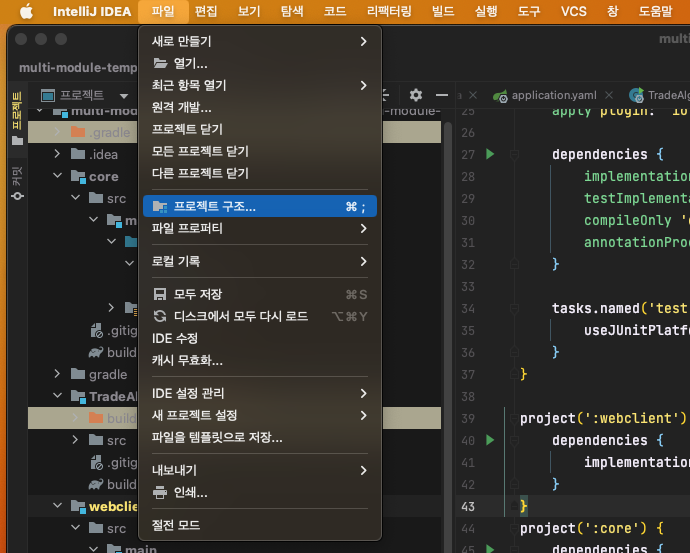Viewport: 690px width, 553px height.
Task: Choose 다른 프로젝트 닫기
Action: 260,173
